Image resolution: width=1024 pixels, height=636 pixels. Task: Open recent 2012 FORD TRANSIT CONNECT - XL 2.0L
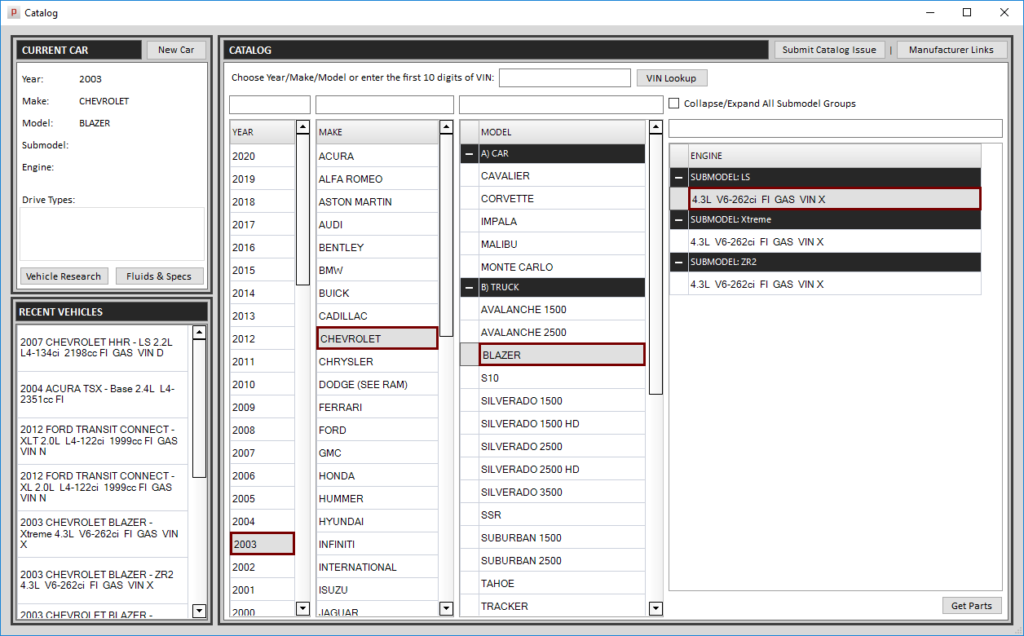click(x=103, y=486)
